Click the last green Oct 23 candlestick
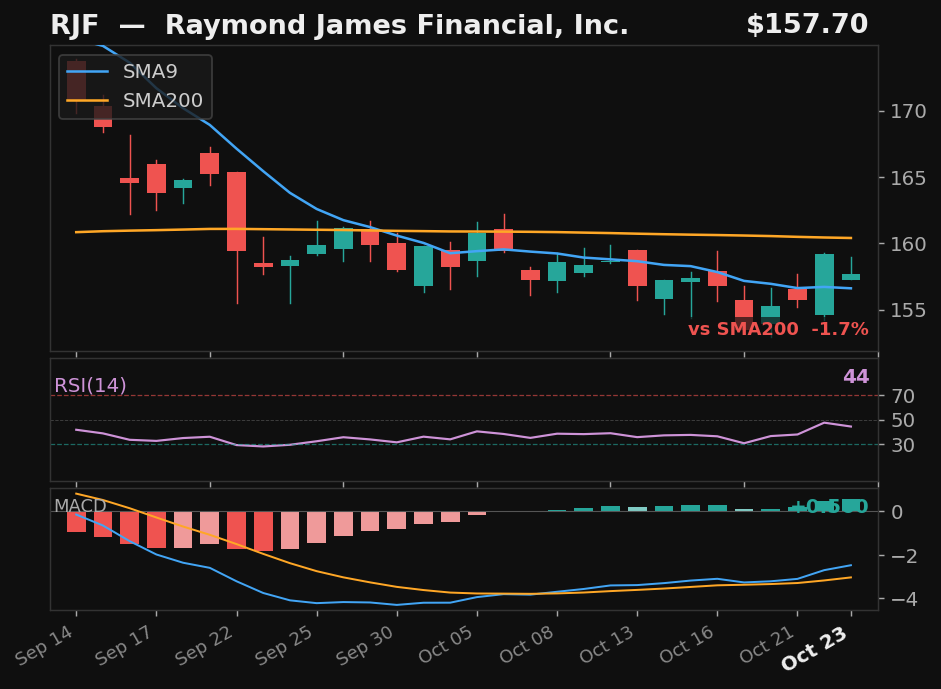The height and width of the screenshot is (689, 941). tap(851, 277)
